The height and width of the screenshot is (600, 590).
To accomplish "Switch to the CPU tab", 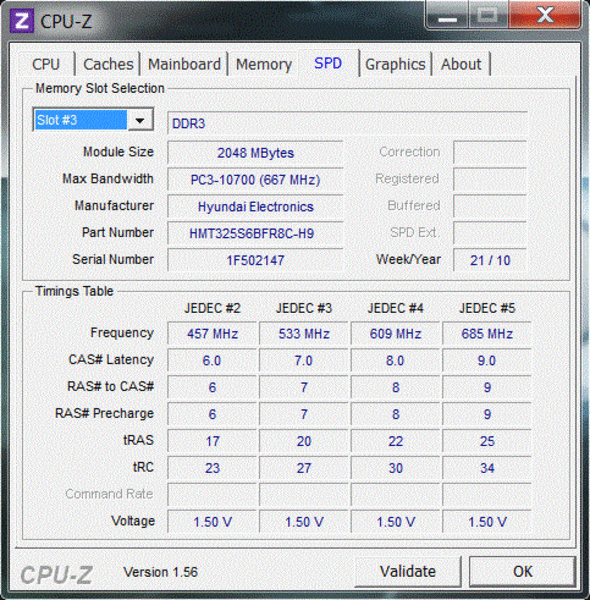I will click(x=46, y=64).
